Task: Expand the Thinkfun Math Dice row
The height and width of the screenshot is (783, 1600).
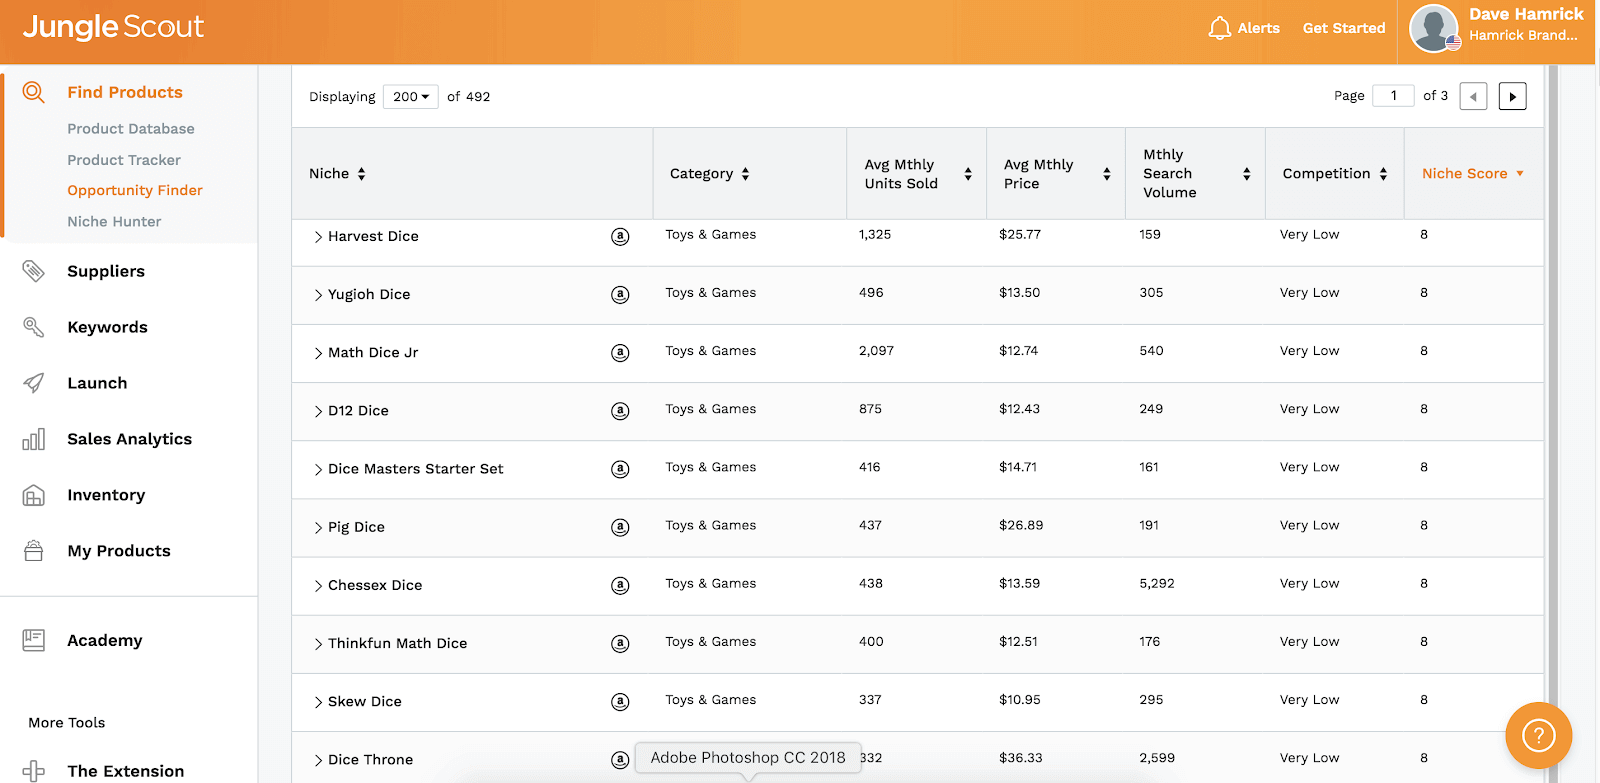Action: 318,643
